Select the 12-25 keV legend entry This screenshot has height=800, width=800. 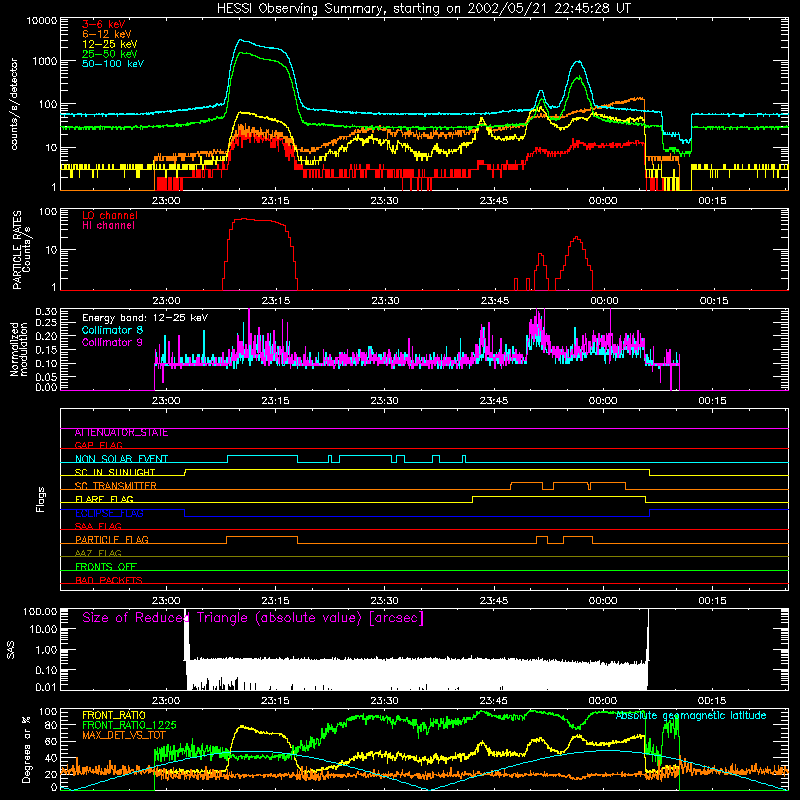pyautogui.click(x=109, y=44)
